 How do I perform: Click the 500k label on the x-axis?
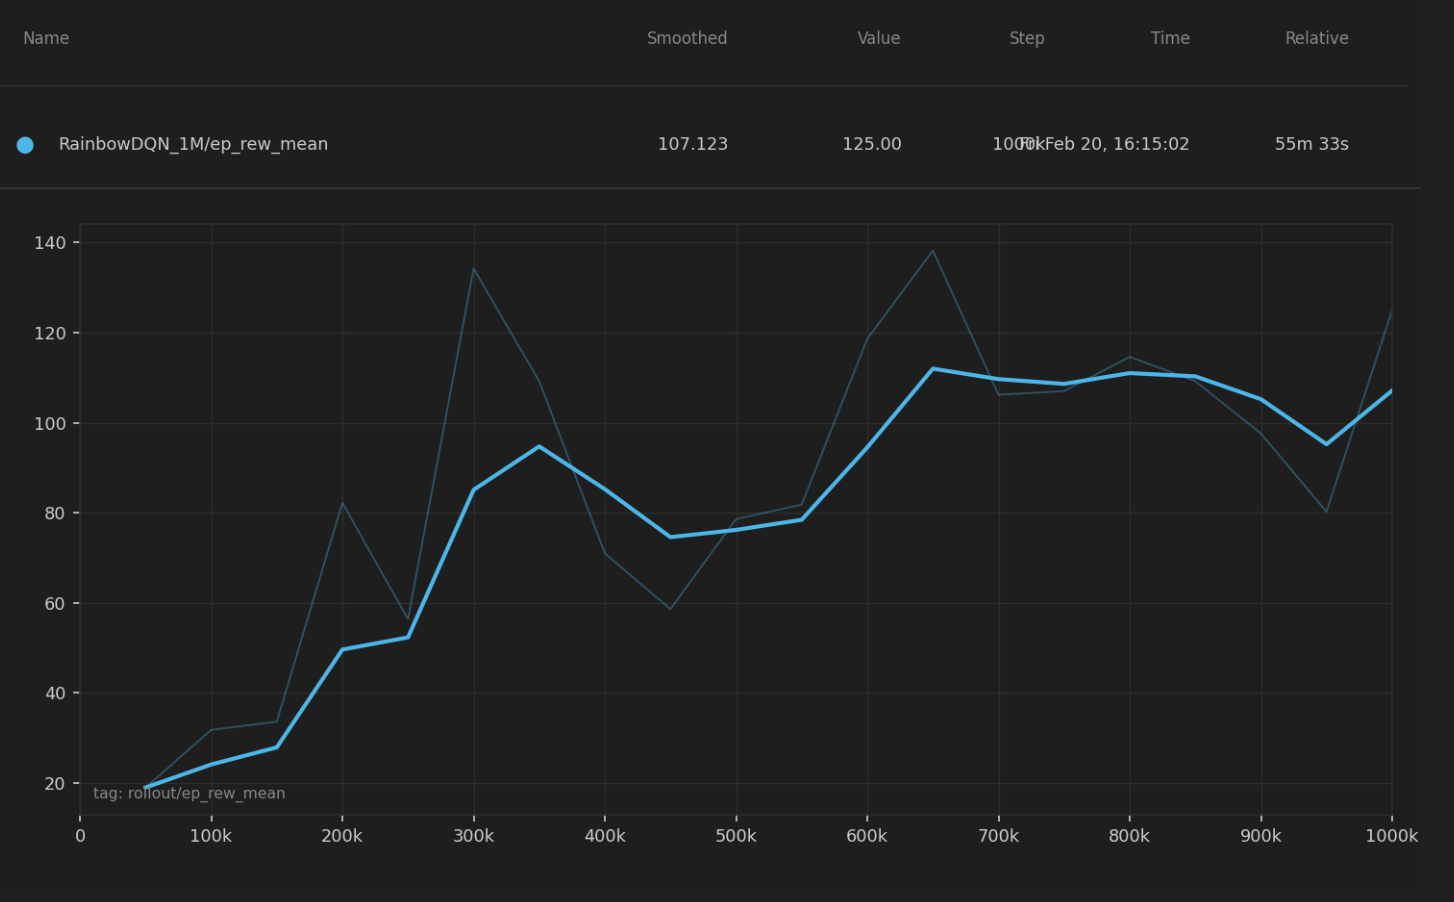[x=735, y=836]
